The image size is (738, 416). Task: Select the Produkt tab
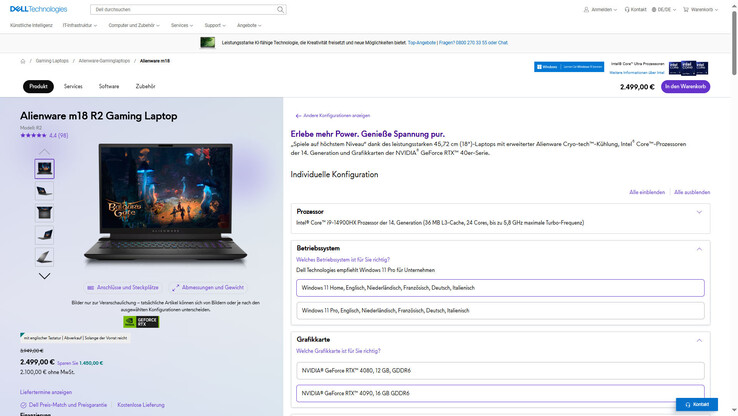(x=38, y=87)
